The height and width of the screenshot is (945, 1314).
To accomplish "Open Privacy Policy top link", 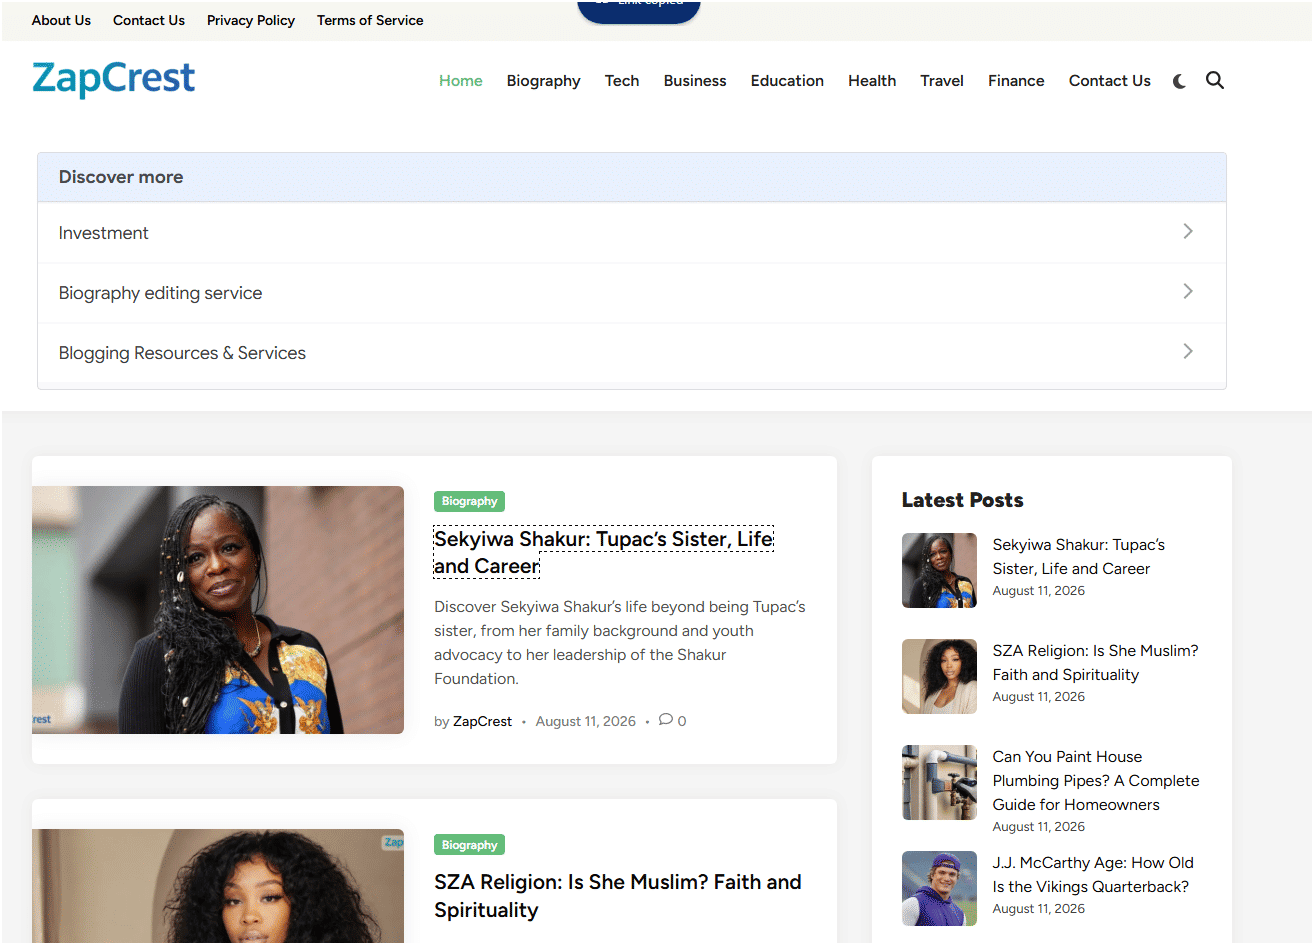I will tap(251, 20).
